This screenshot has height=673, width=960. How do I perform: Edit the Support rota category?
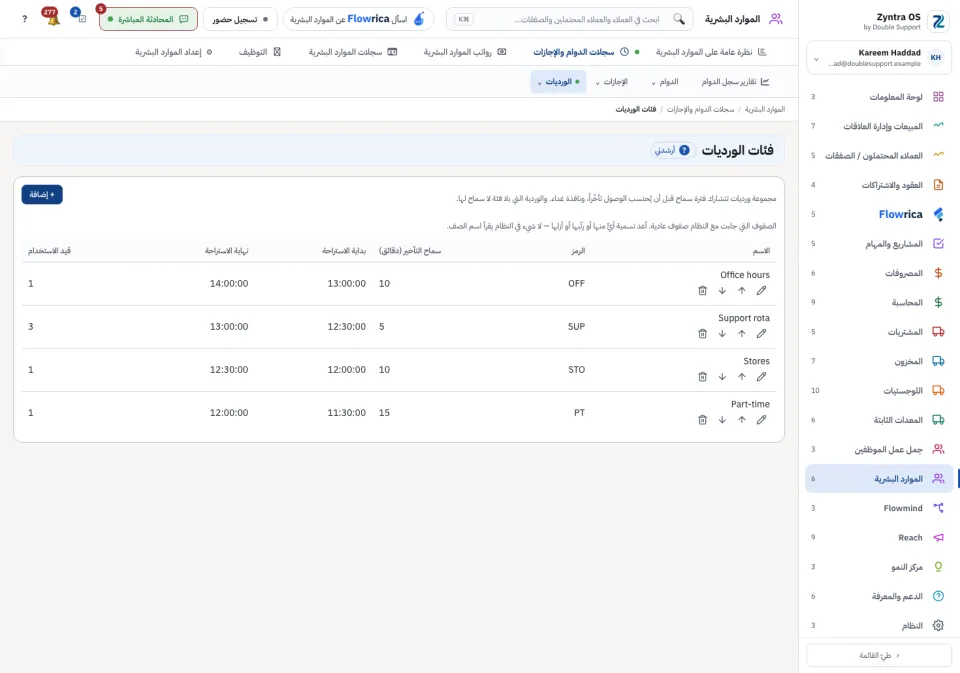click(x=761, y=334)
